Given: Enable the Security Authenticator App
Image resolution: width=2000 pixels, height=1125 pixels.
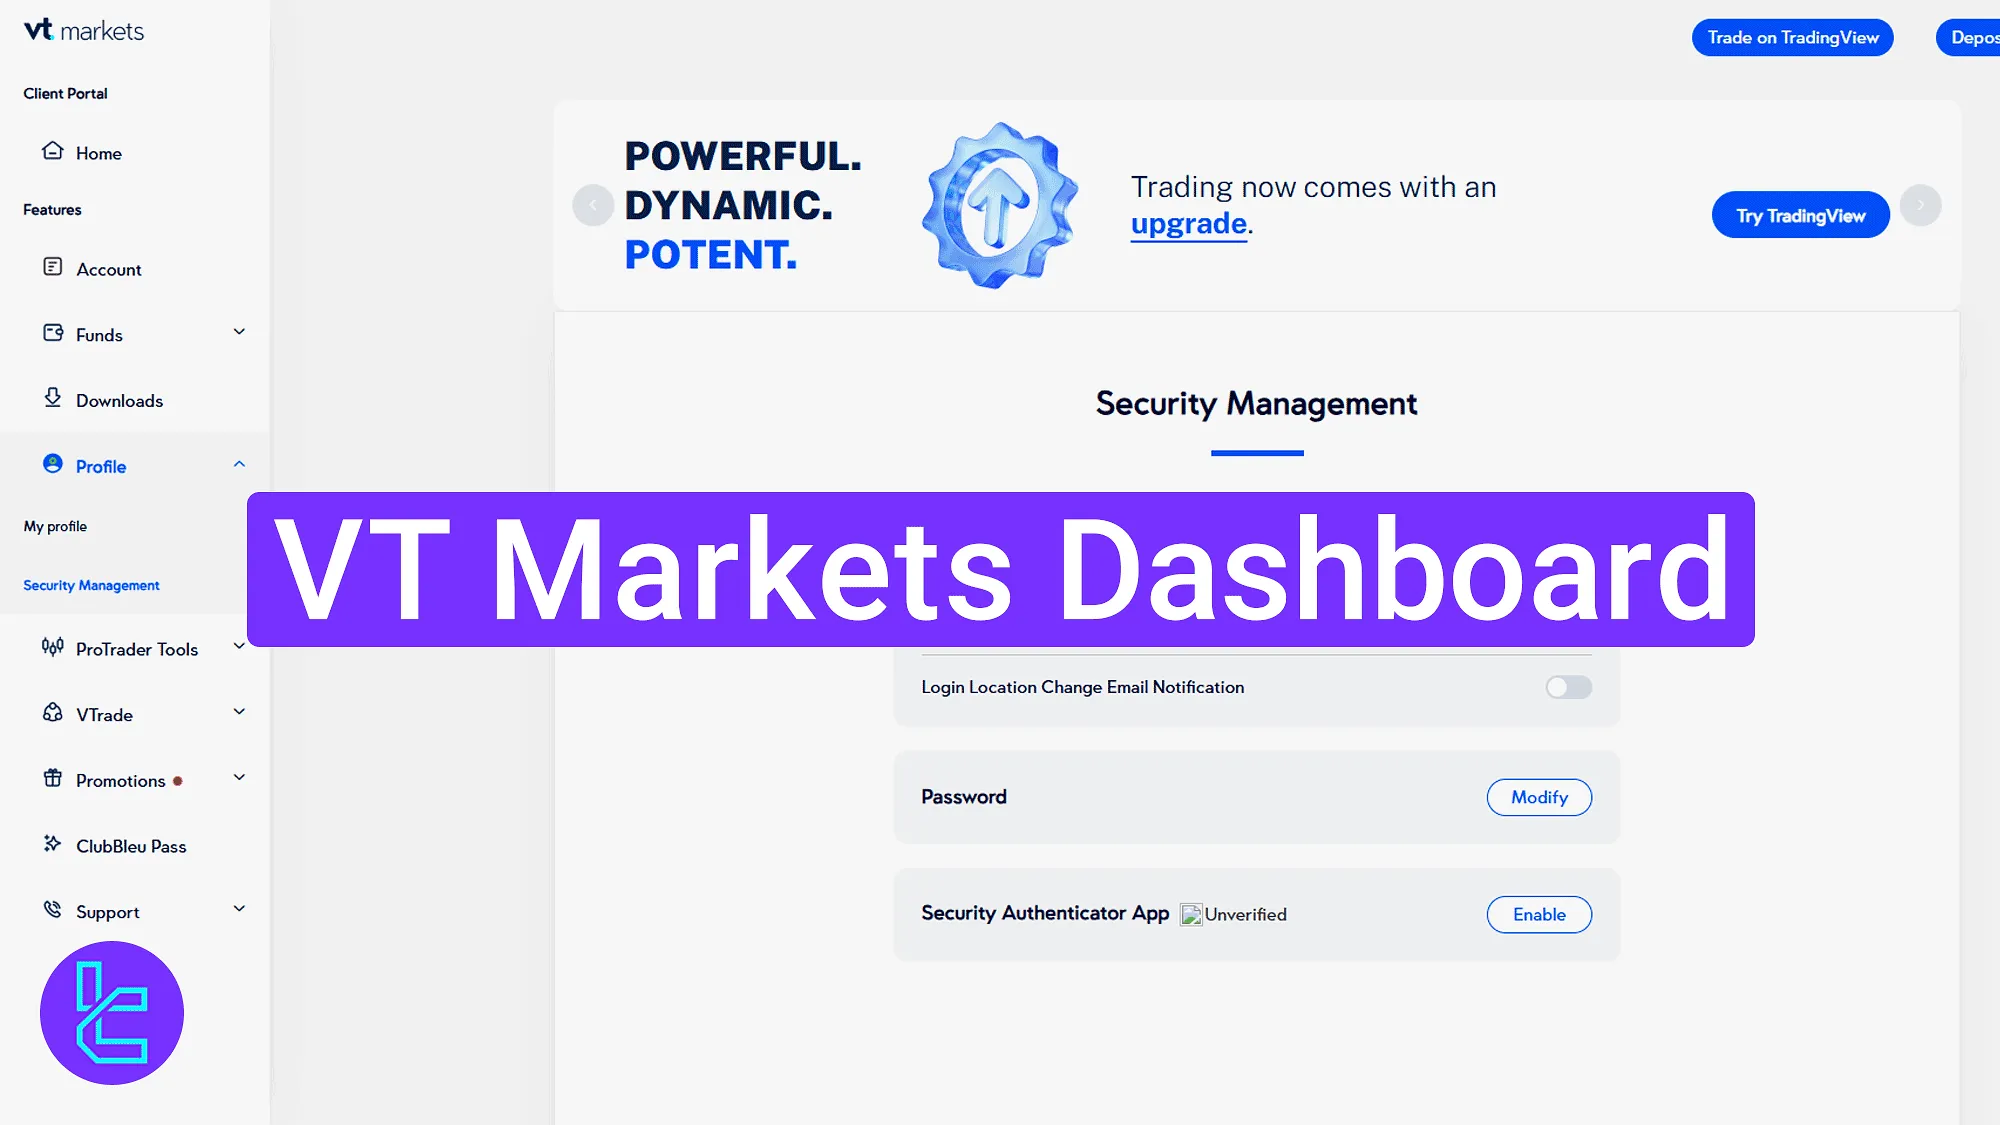Looking at the screenshot, I should coord(1539,914).
